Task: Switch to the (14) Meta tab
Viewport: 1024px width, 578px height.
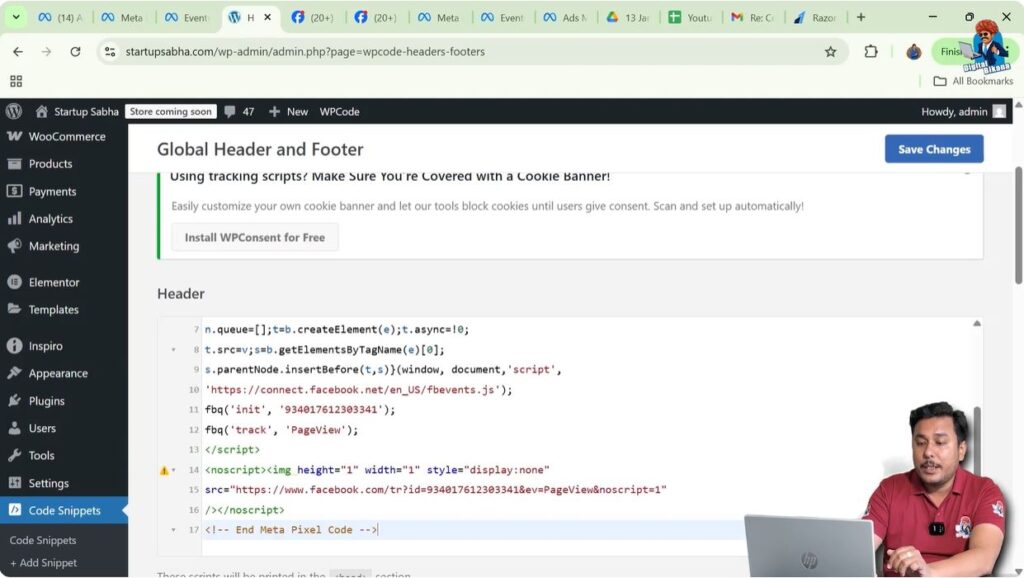Action: (60, 18)
